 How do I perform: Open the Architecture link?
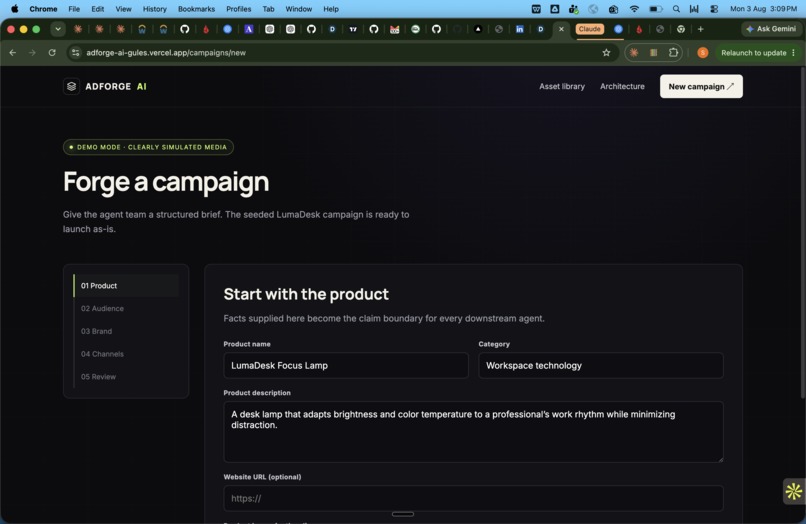[x=622, y=86]
